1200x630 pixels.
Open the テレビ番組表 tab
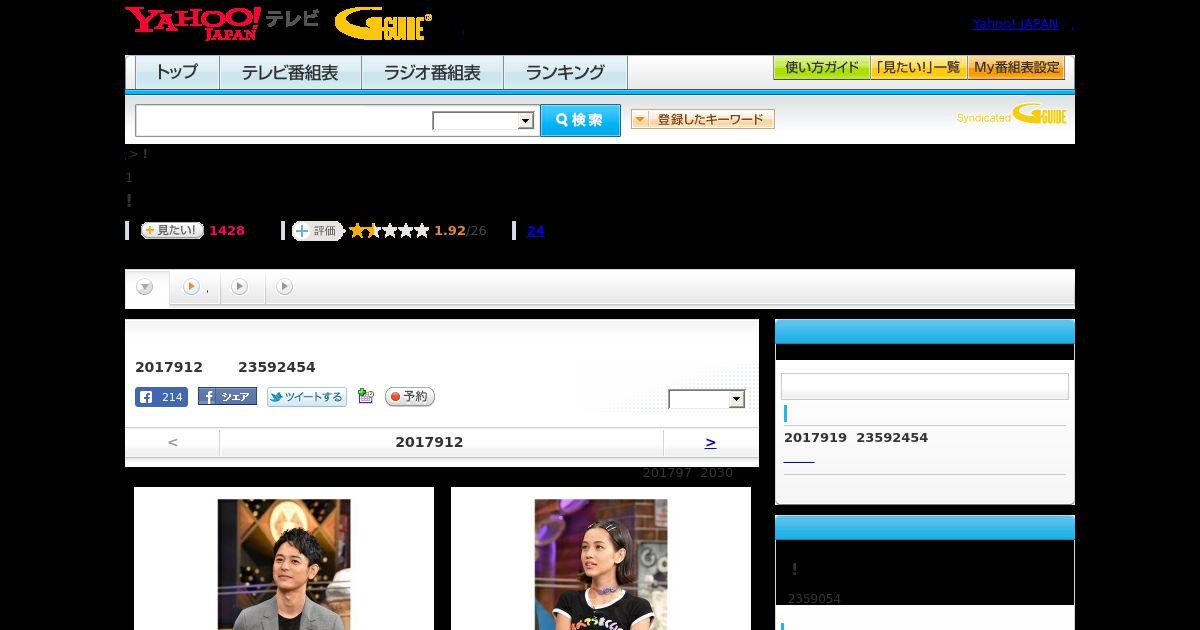(x=290, y=72)
